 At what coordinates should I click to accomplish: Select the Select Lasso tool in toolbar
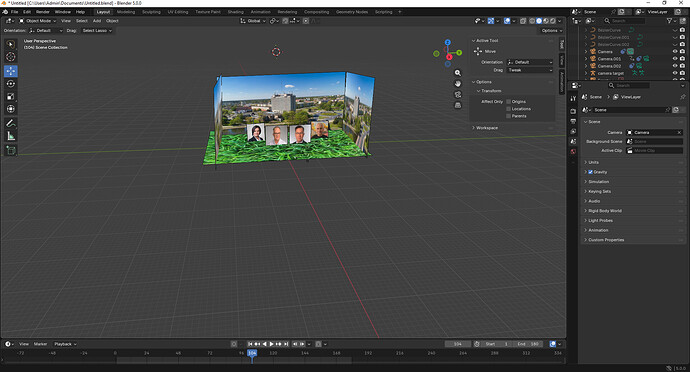coord(11,44)
